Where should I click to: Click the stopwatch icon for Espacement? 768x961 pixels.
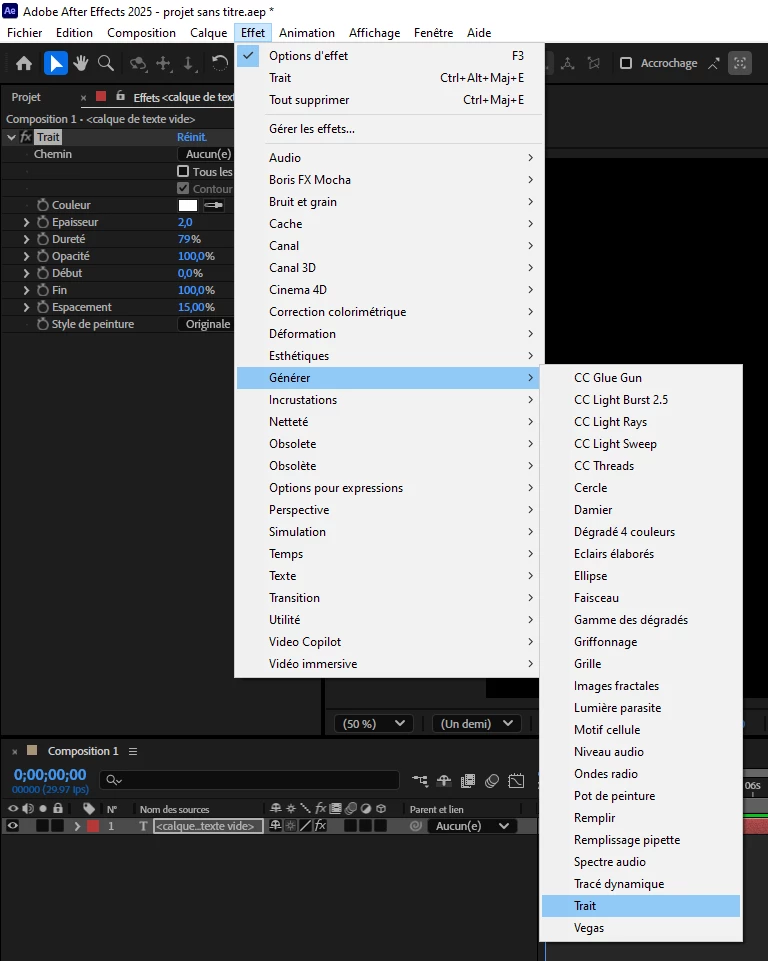coord(43,307)
